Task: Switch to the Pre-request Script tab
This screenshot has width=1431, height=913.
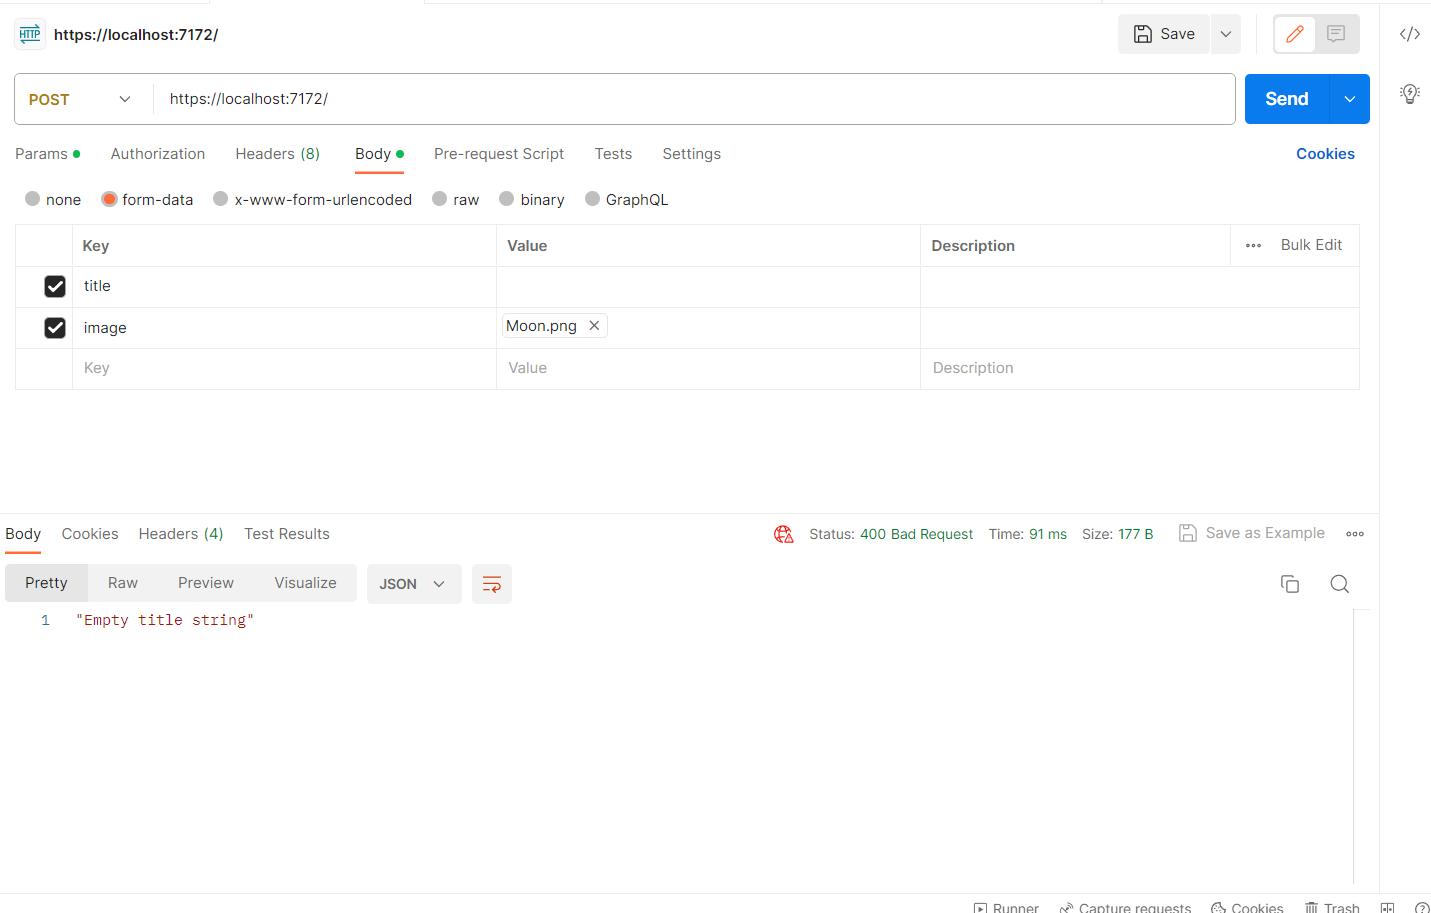Action: (499, 154)
